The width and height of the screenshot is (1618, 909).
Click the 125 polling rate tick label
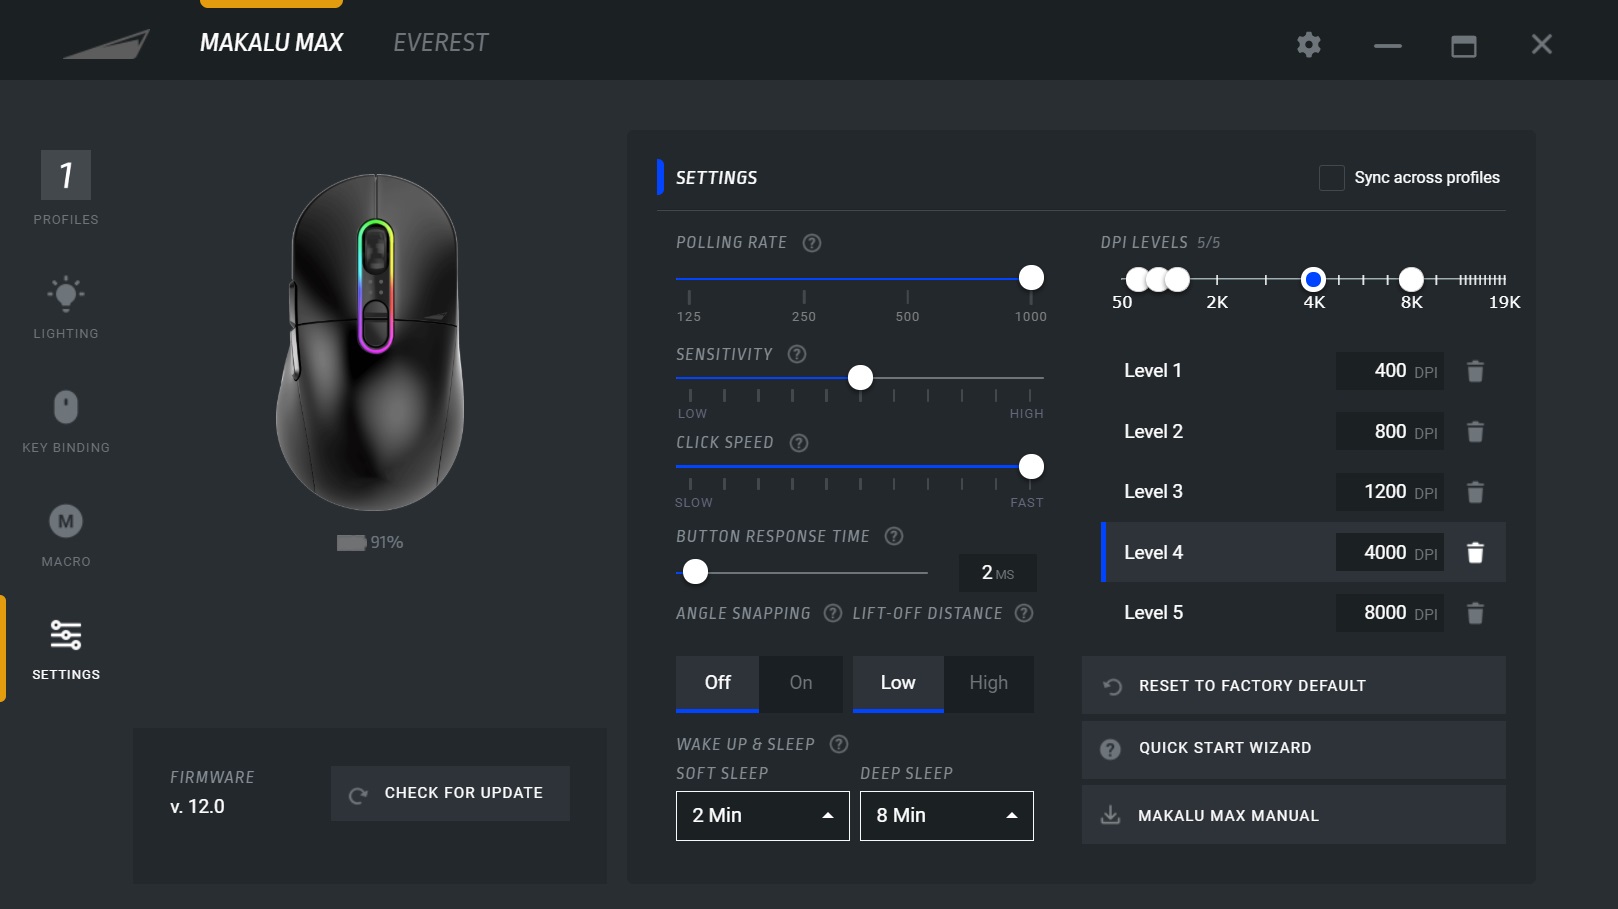click(x=689, y=317)
